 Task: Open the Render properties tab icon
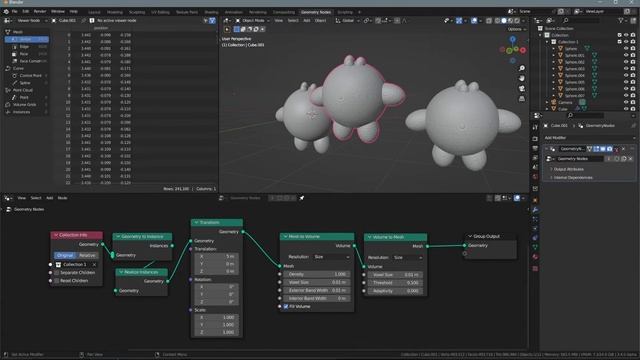click(535, 138)
